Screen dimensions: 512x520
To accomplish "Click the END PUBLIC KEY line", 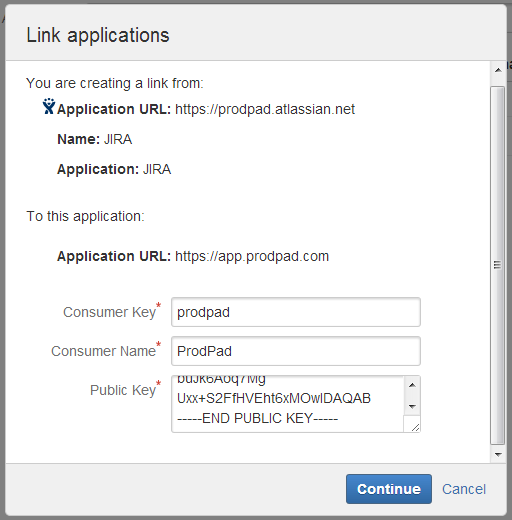I will (x=257, y=418).
